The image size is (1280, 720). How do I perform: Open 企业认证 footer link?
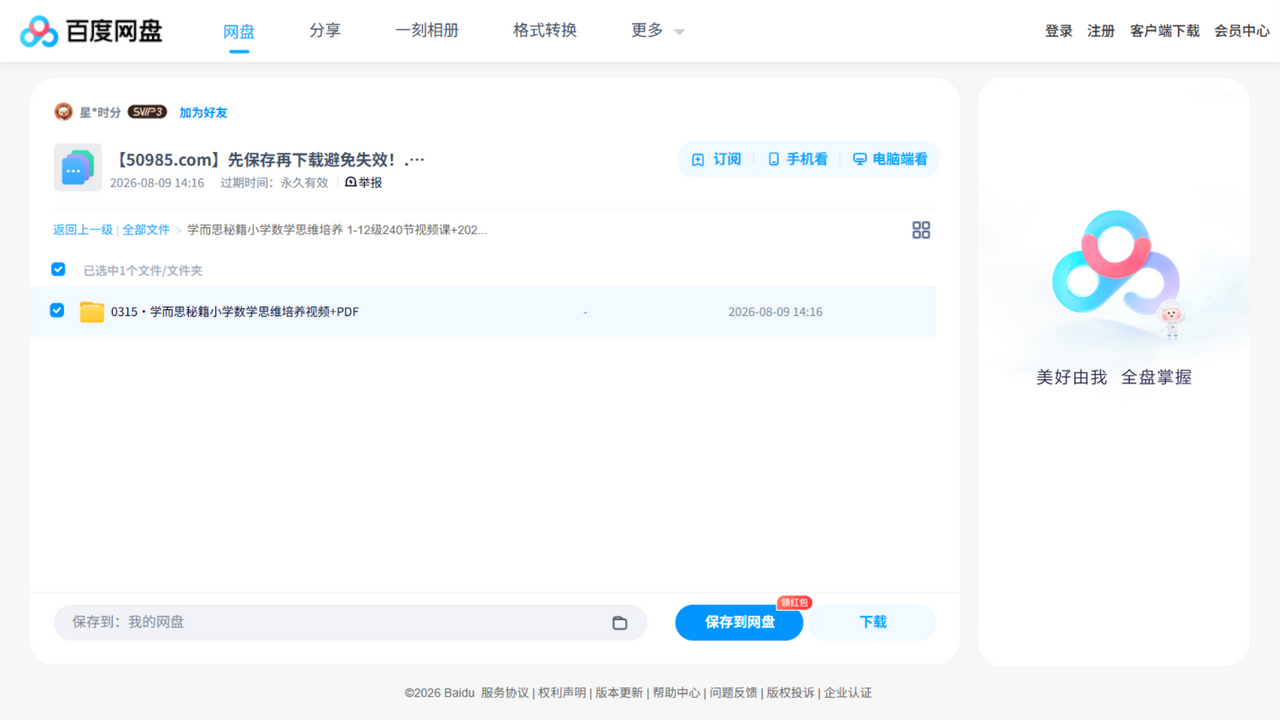tap(848, 693)
